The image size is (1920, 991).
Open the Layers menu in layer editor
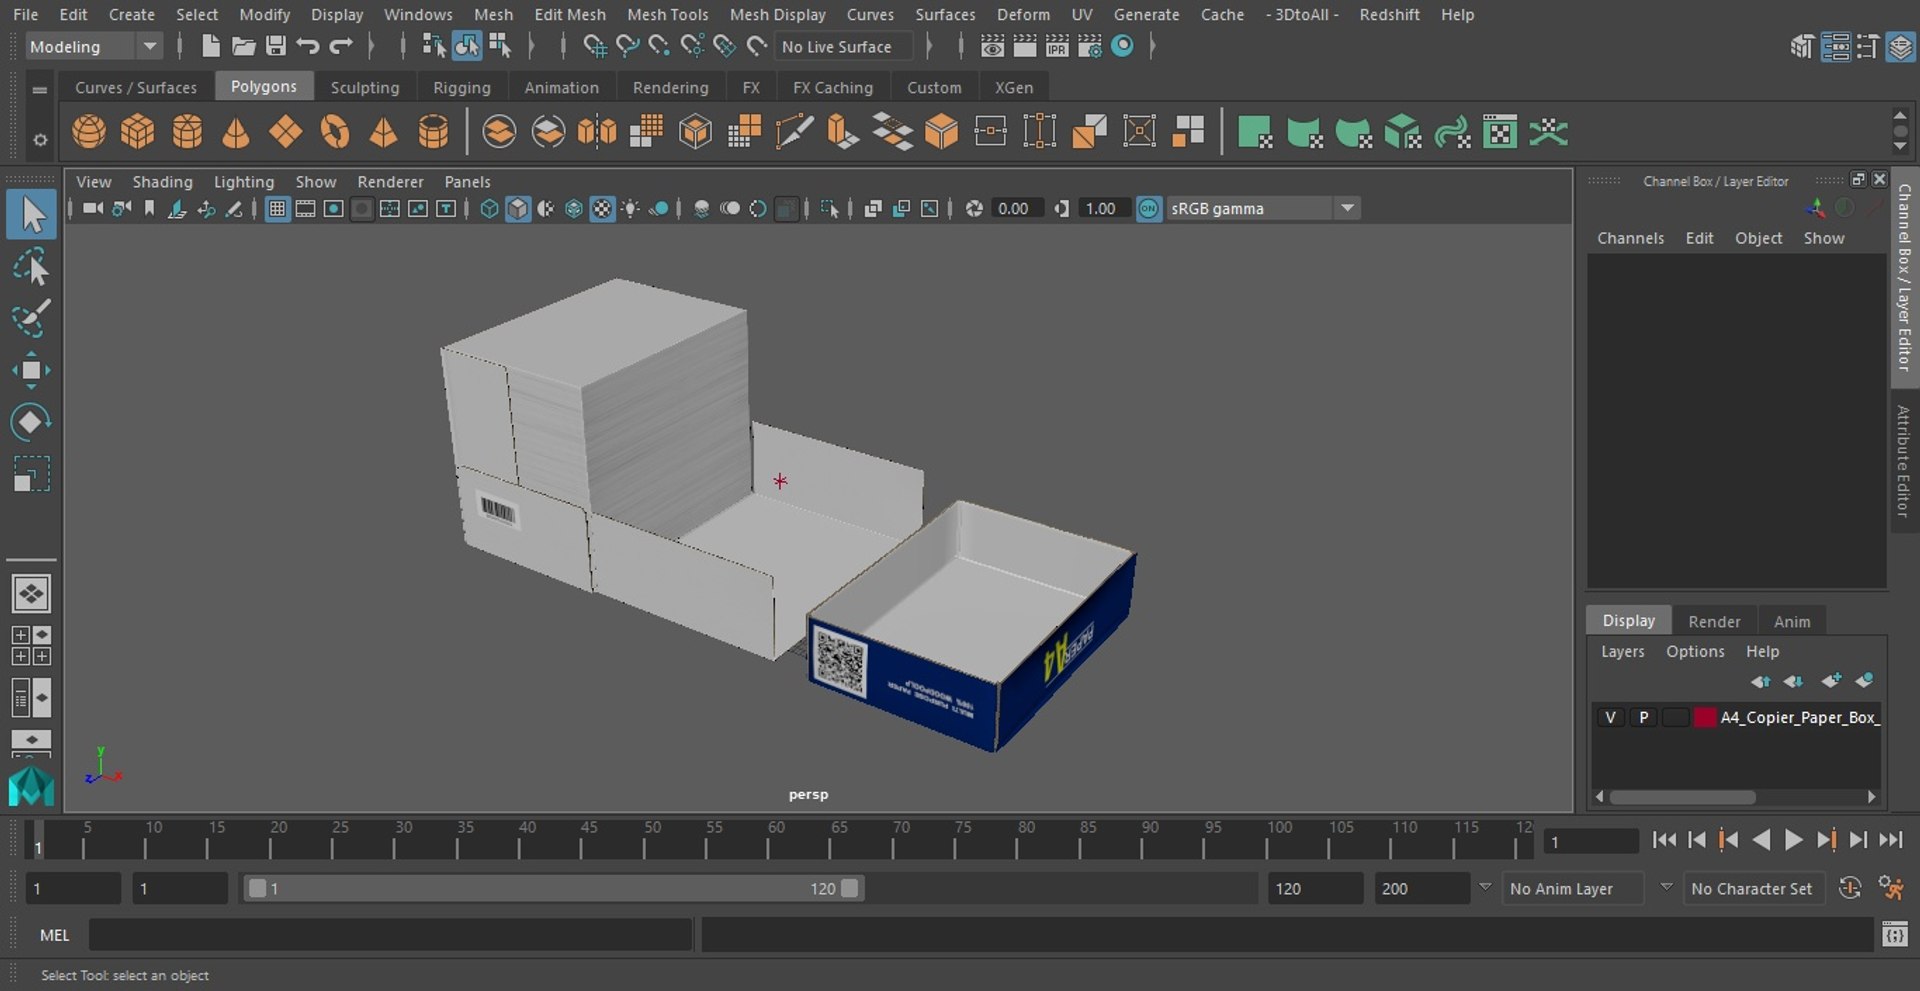point(1622,651)
